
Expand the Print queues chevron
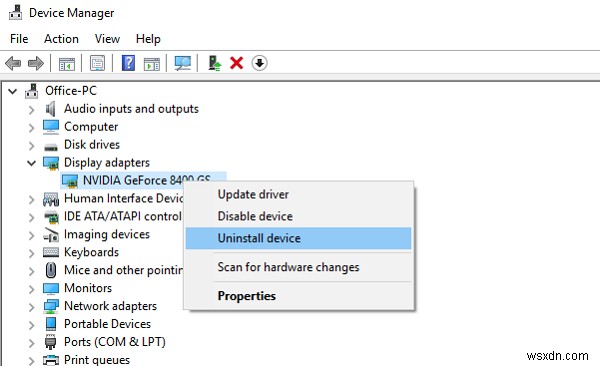tap(32, 361)
